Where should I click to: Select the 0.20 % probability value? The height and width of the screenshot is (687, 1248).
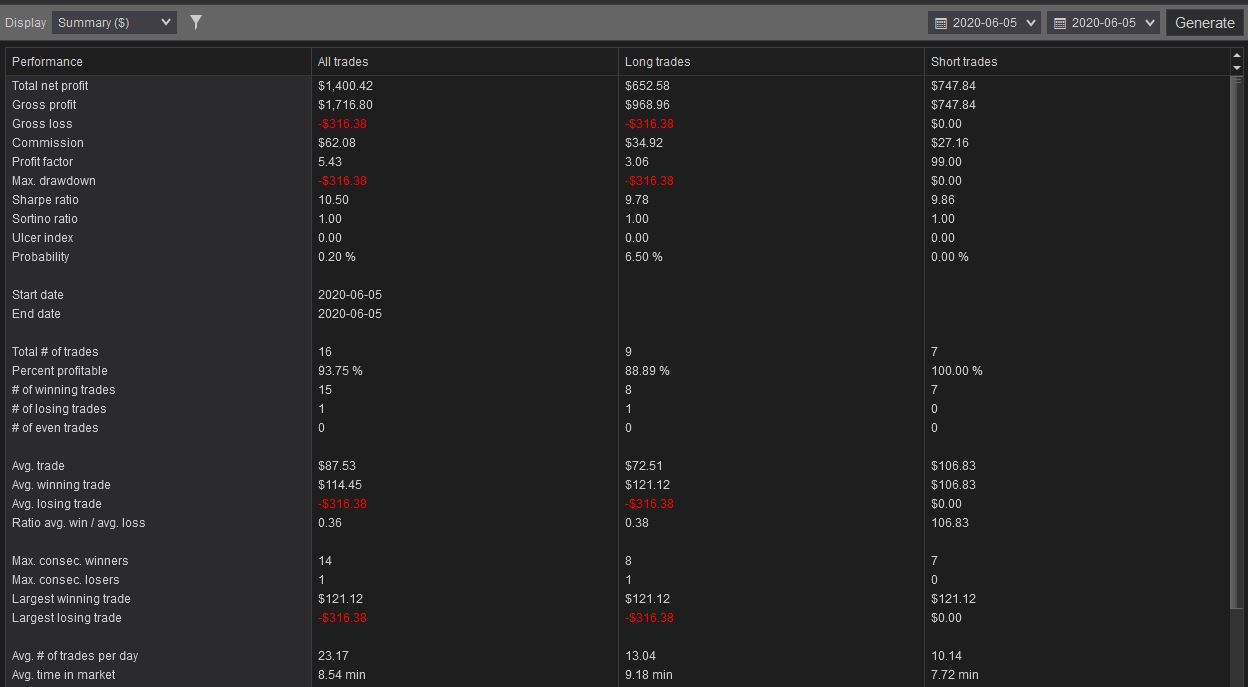coord(337,257)
